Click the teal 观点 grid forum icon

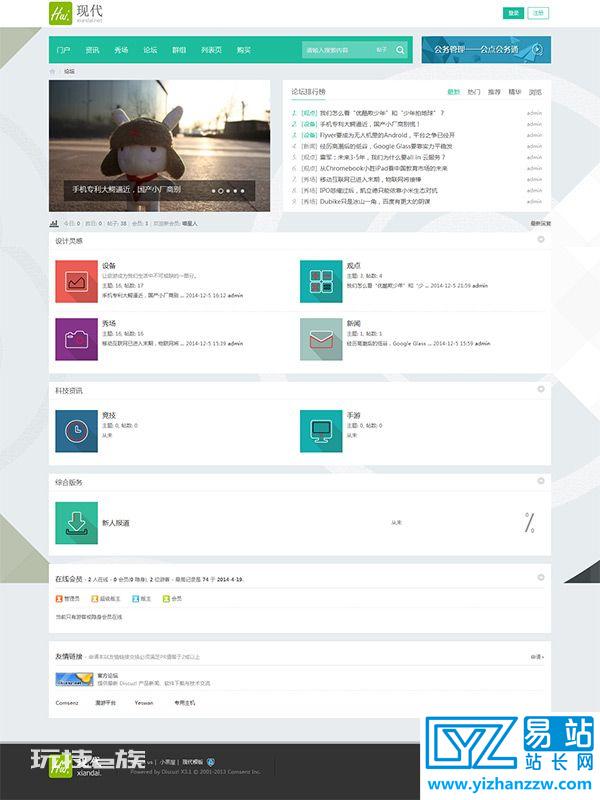(x=321, y=282)
